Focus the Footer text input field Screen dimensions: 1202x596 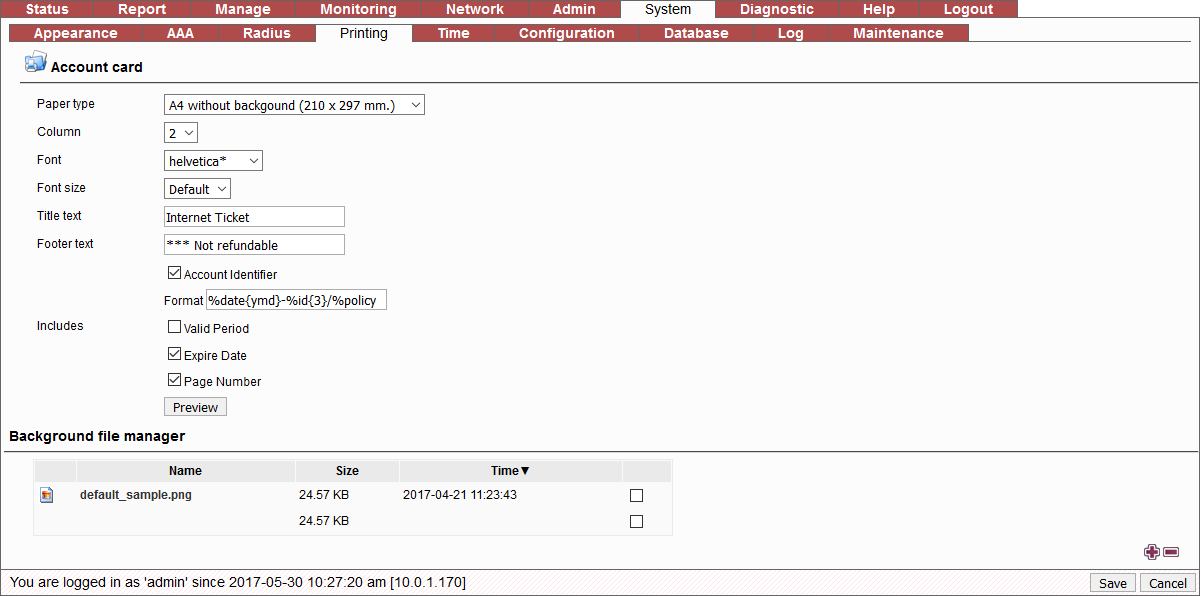254,245
